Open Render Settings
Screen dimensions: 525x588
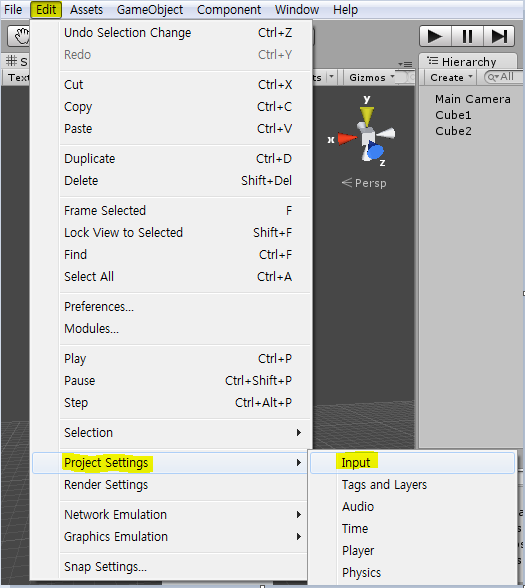point(170,485)
